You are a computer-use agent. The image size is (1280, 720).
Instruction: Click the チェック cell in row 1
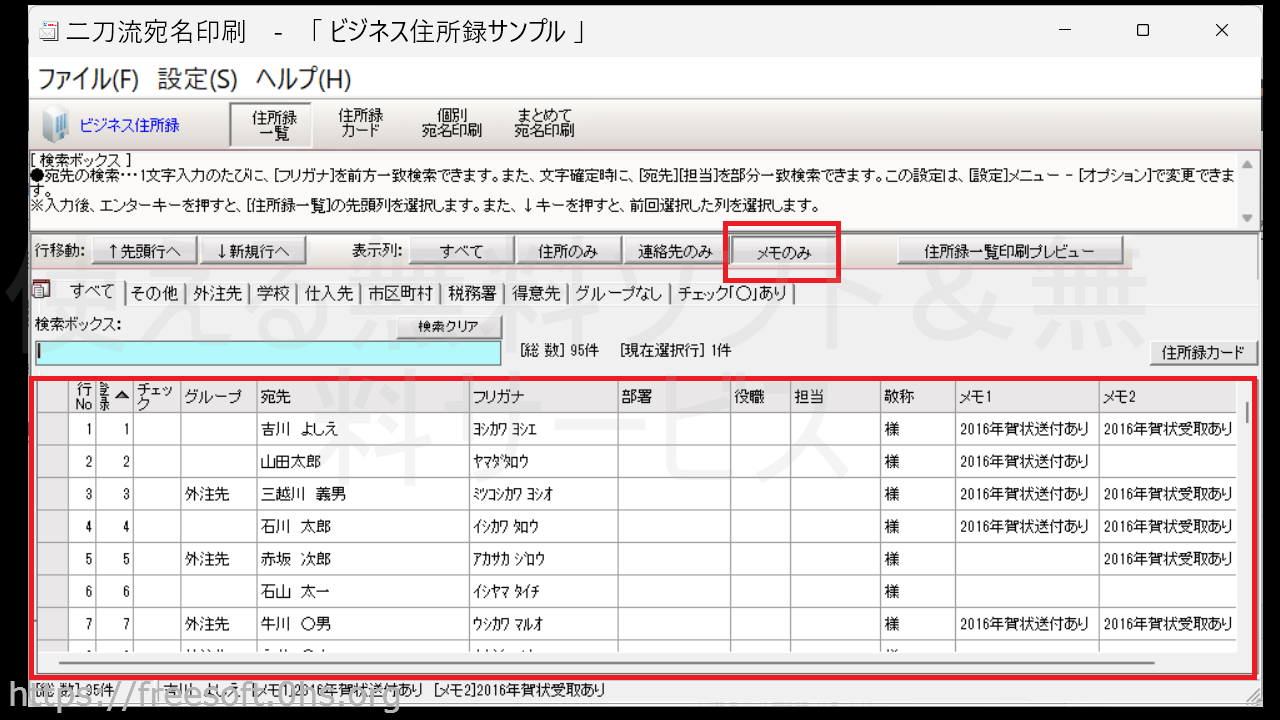point(157,429)
